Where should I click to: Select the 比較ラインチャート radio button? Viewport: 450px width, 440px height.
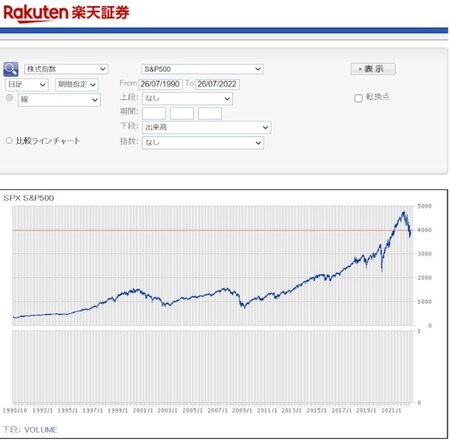tap(9, 141)
